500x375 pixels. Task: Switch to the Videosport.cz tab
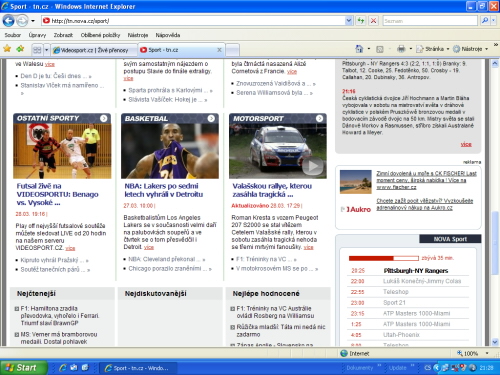point(93,50)
